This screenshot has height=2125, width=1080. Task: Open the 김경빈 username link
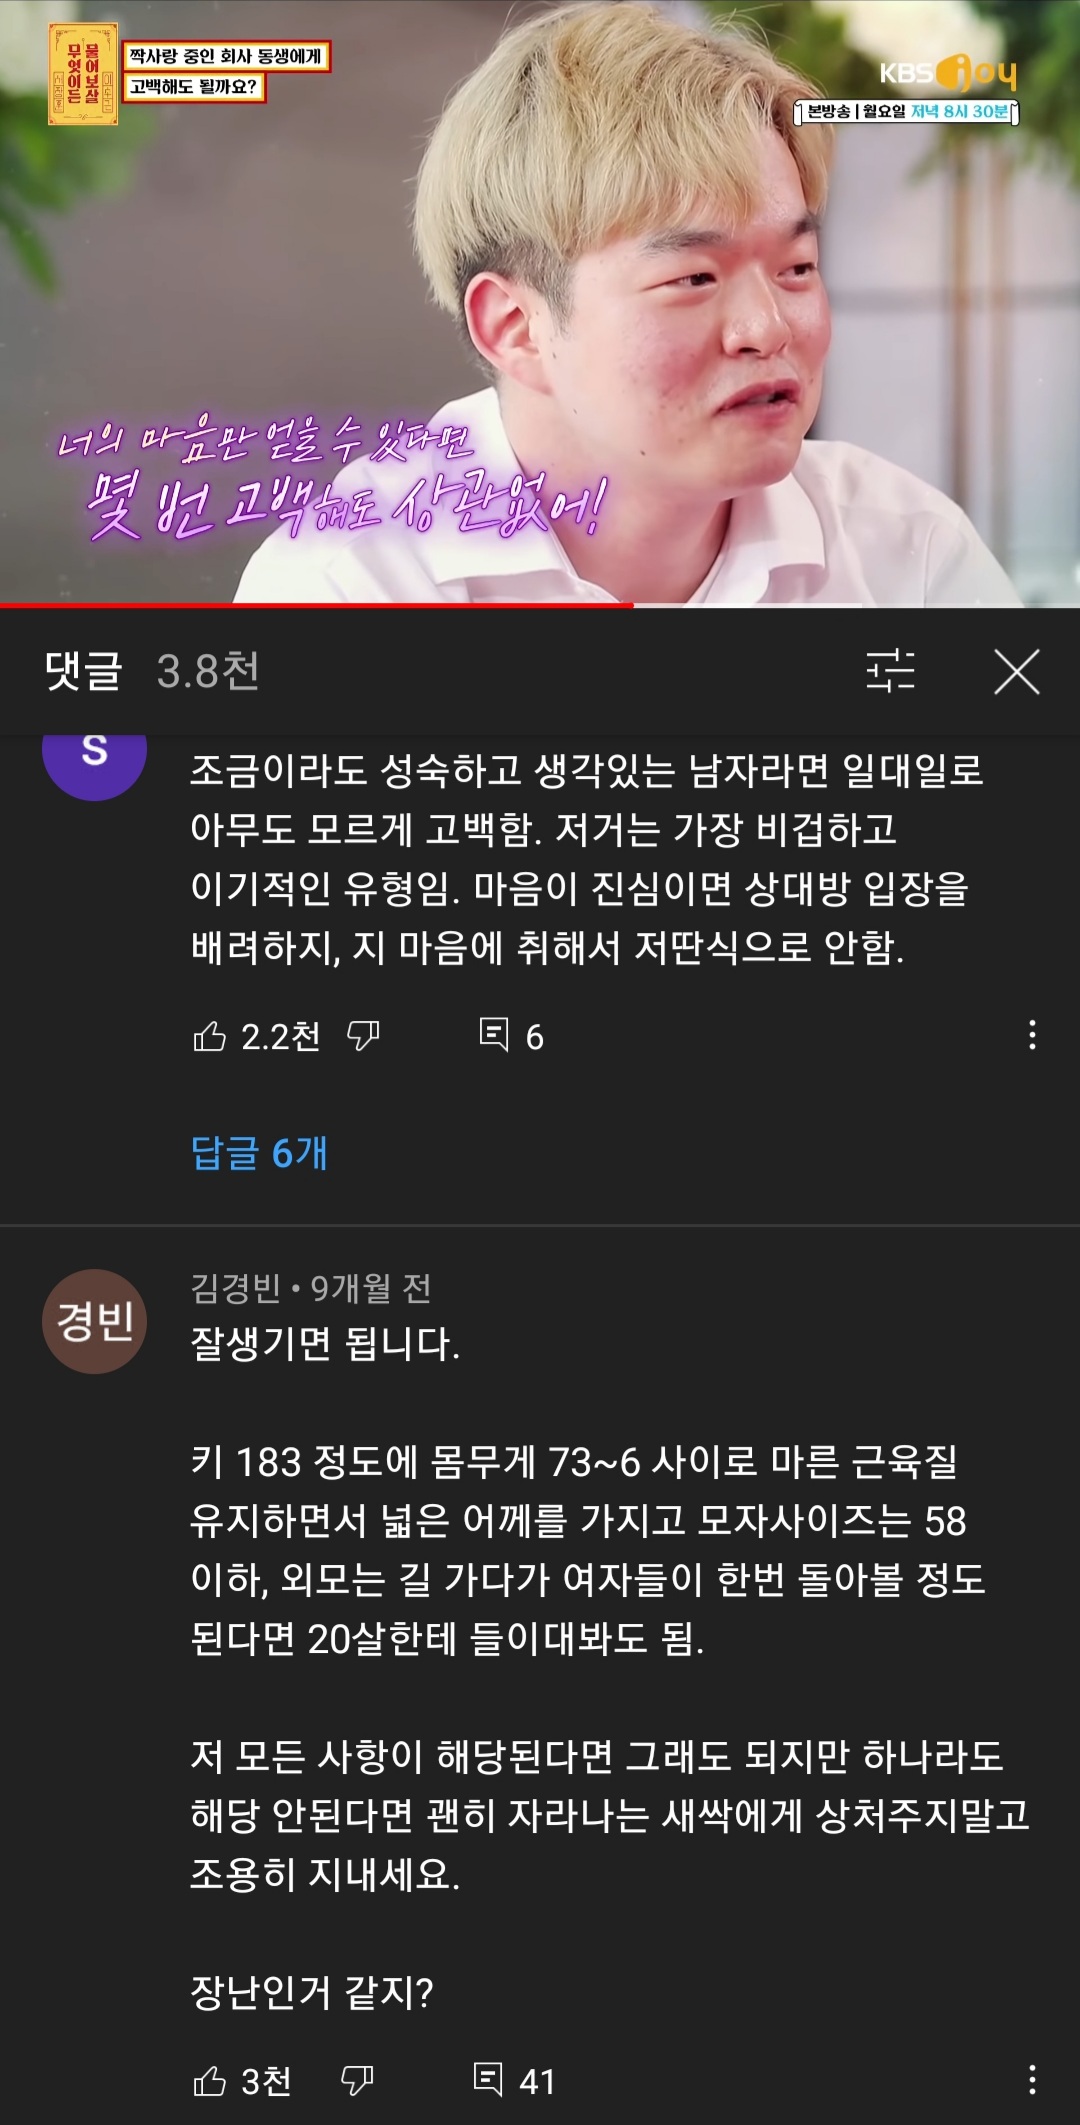[235, 1287]
